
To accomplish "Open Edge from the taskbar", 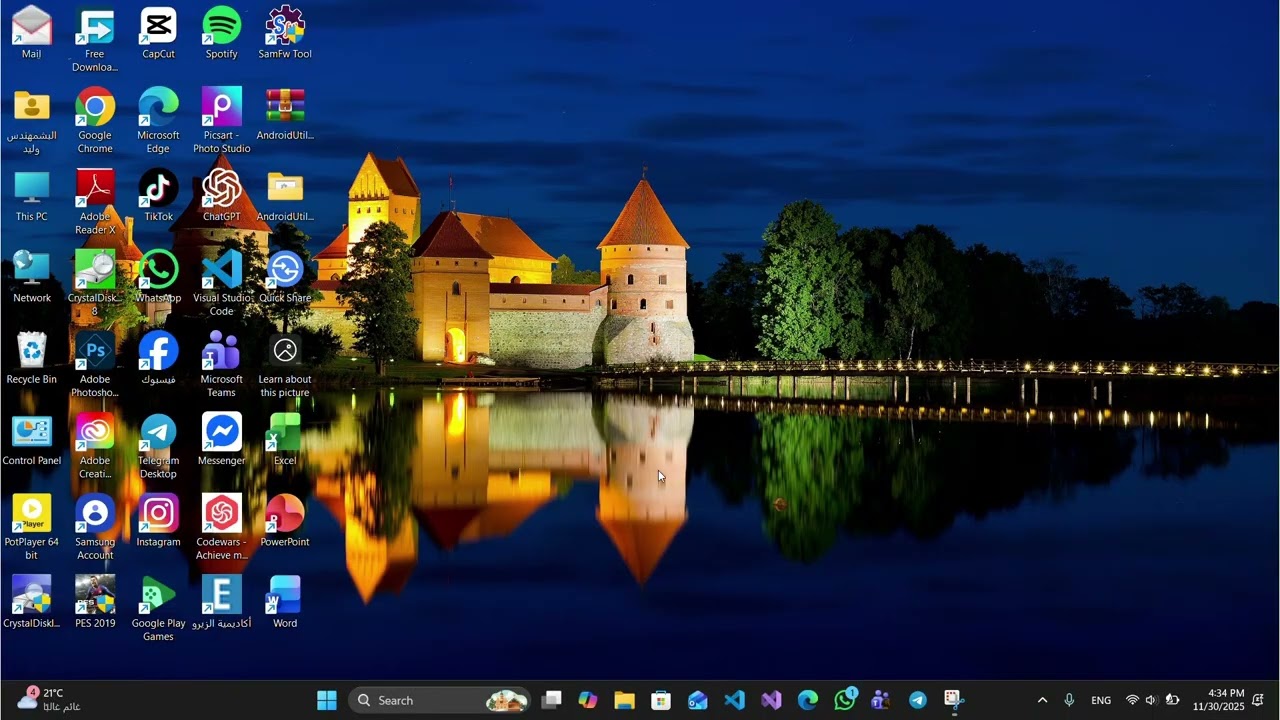I will point(808,700).
